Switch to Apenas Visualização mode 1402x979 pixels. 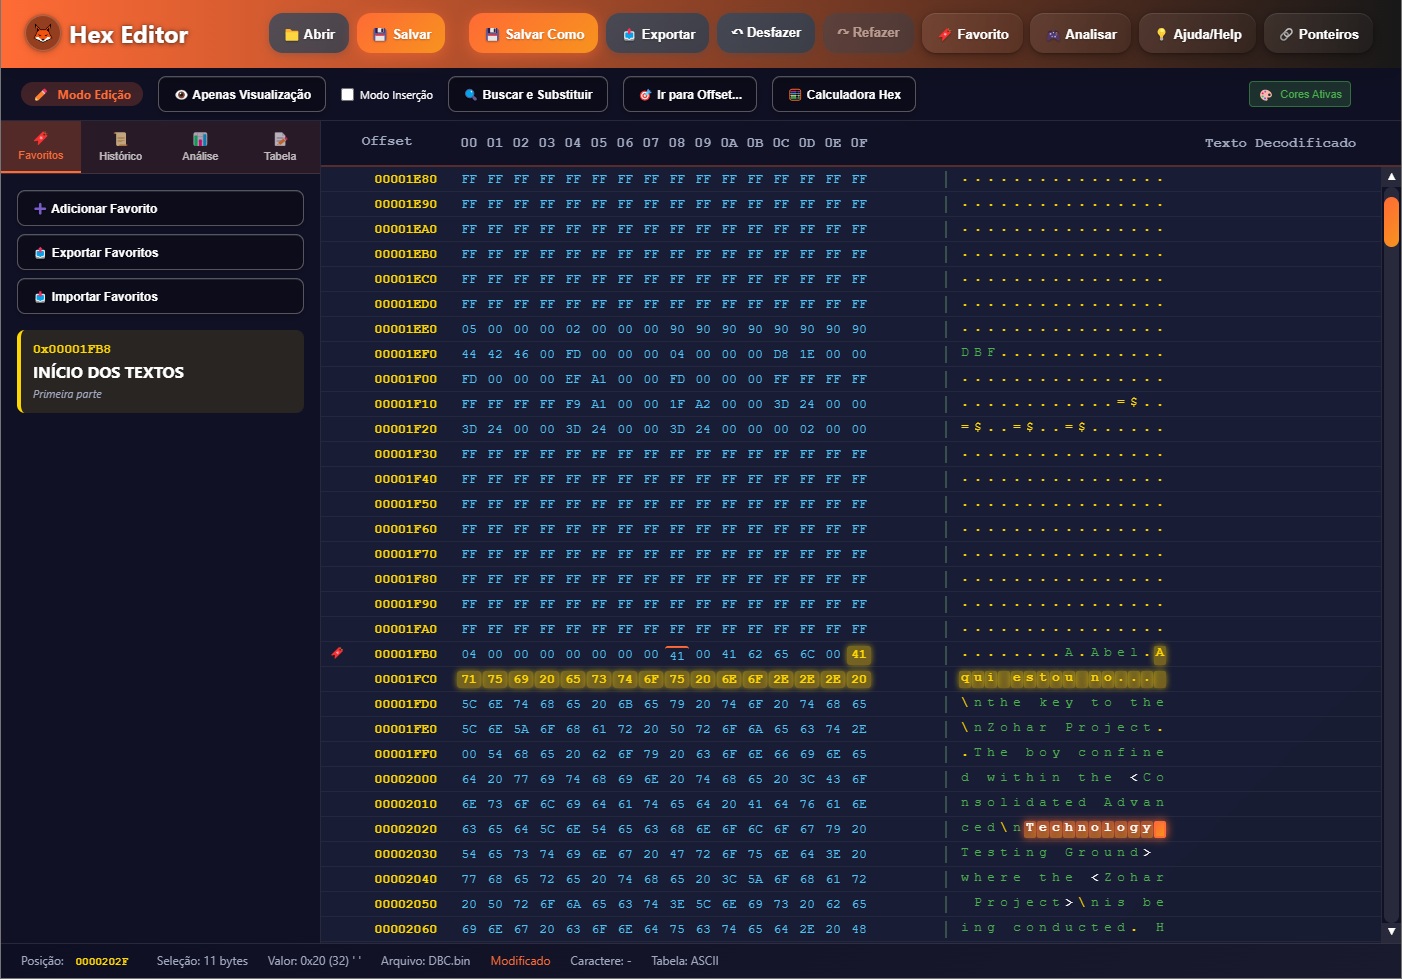point(242,95)
